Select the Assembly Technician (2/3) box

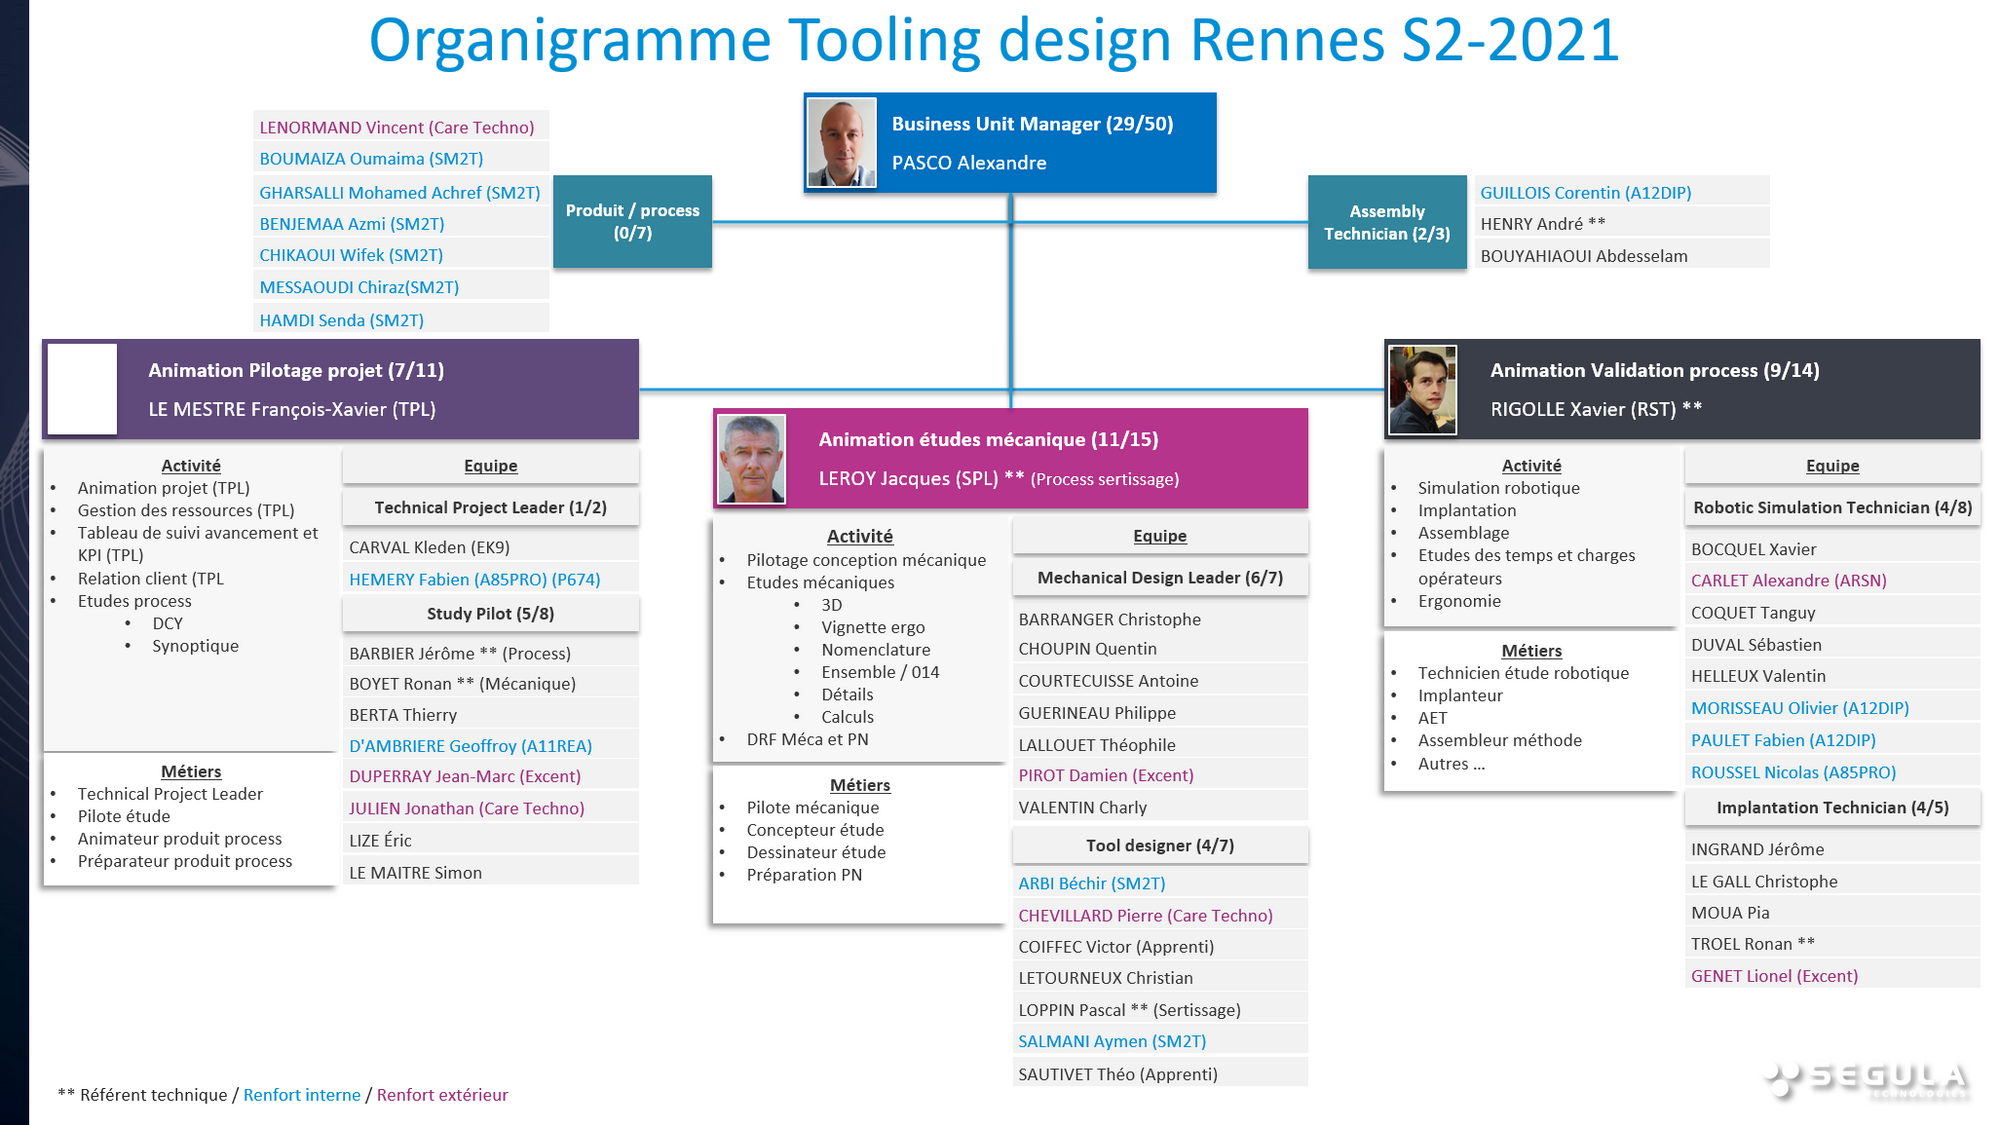1387,222
